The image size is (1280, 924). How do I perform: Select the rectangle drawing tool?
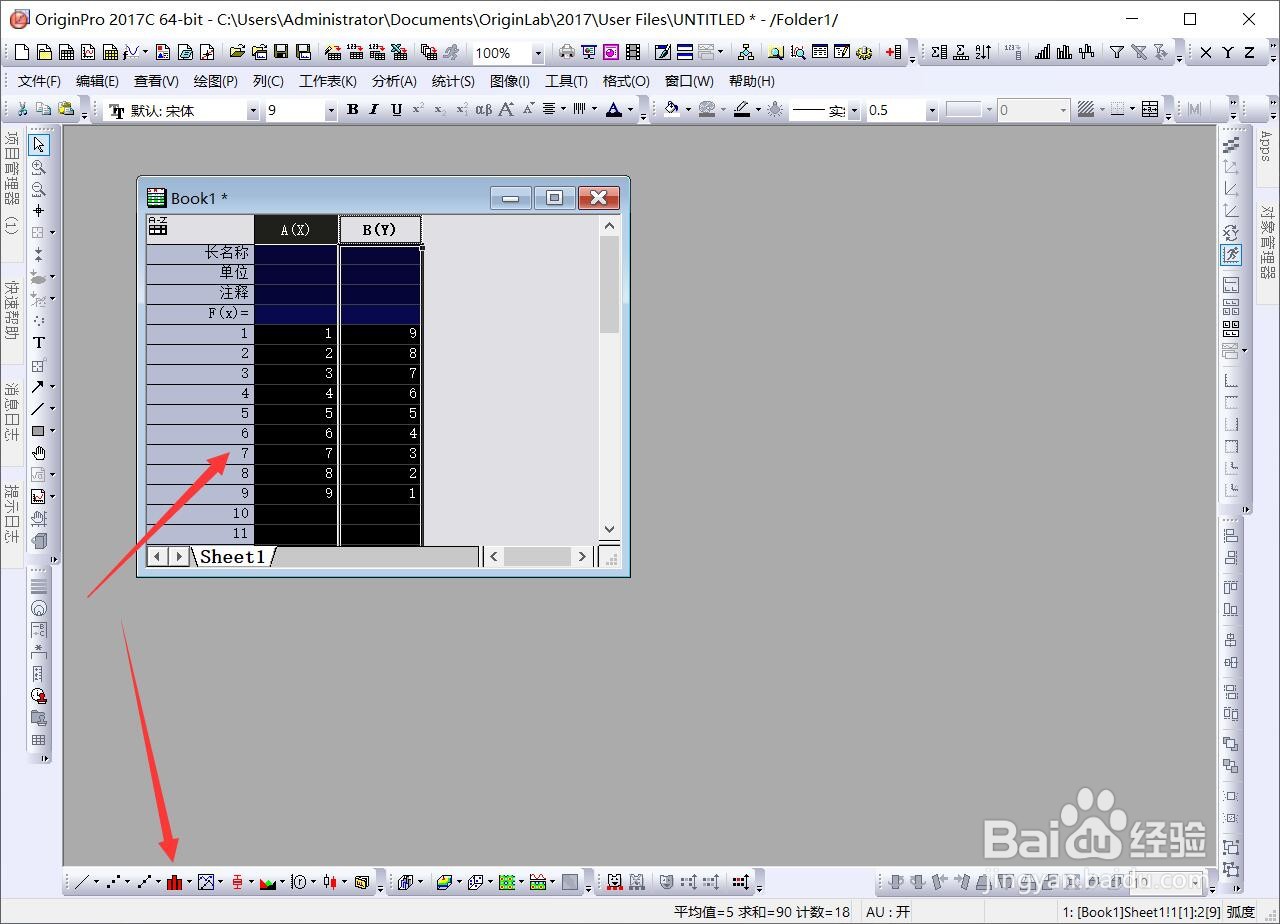pyautogui.click(x=38, y=431)
